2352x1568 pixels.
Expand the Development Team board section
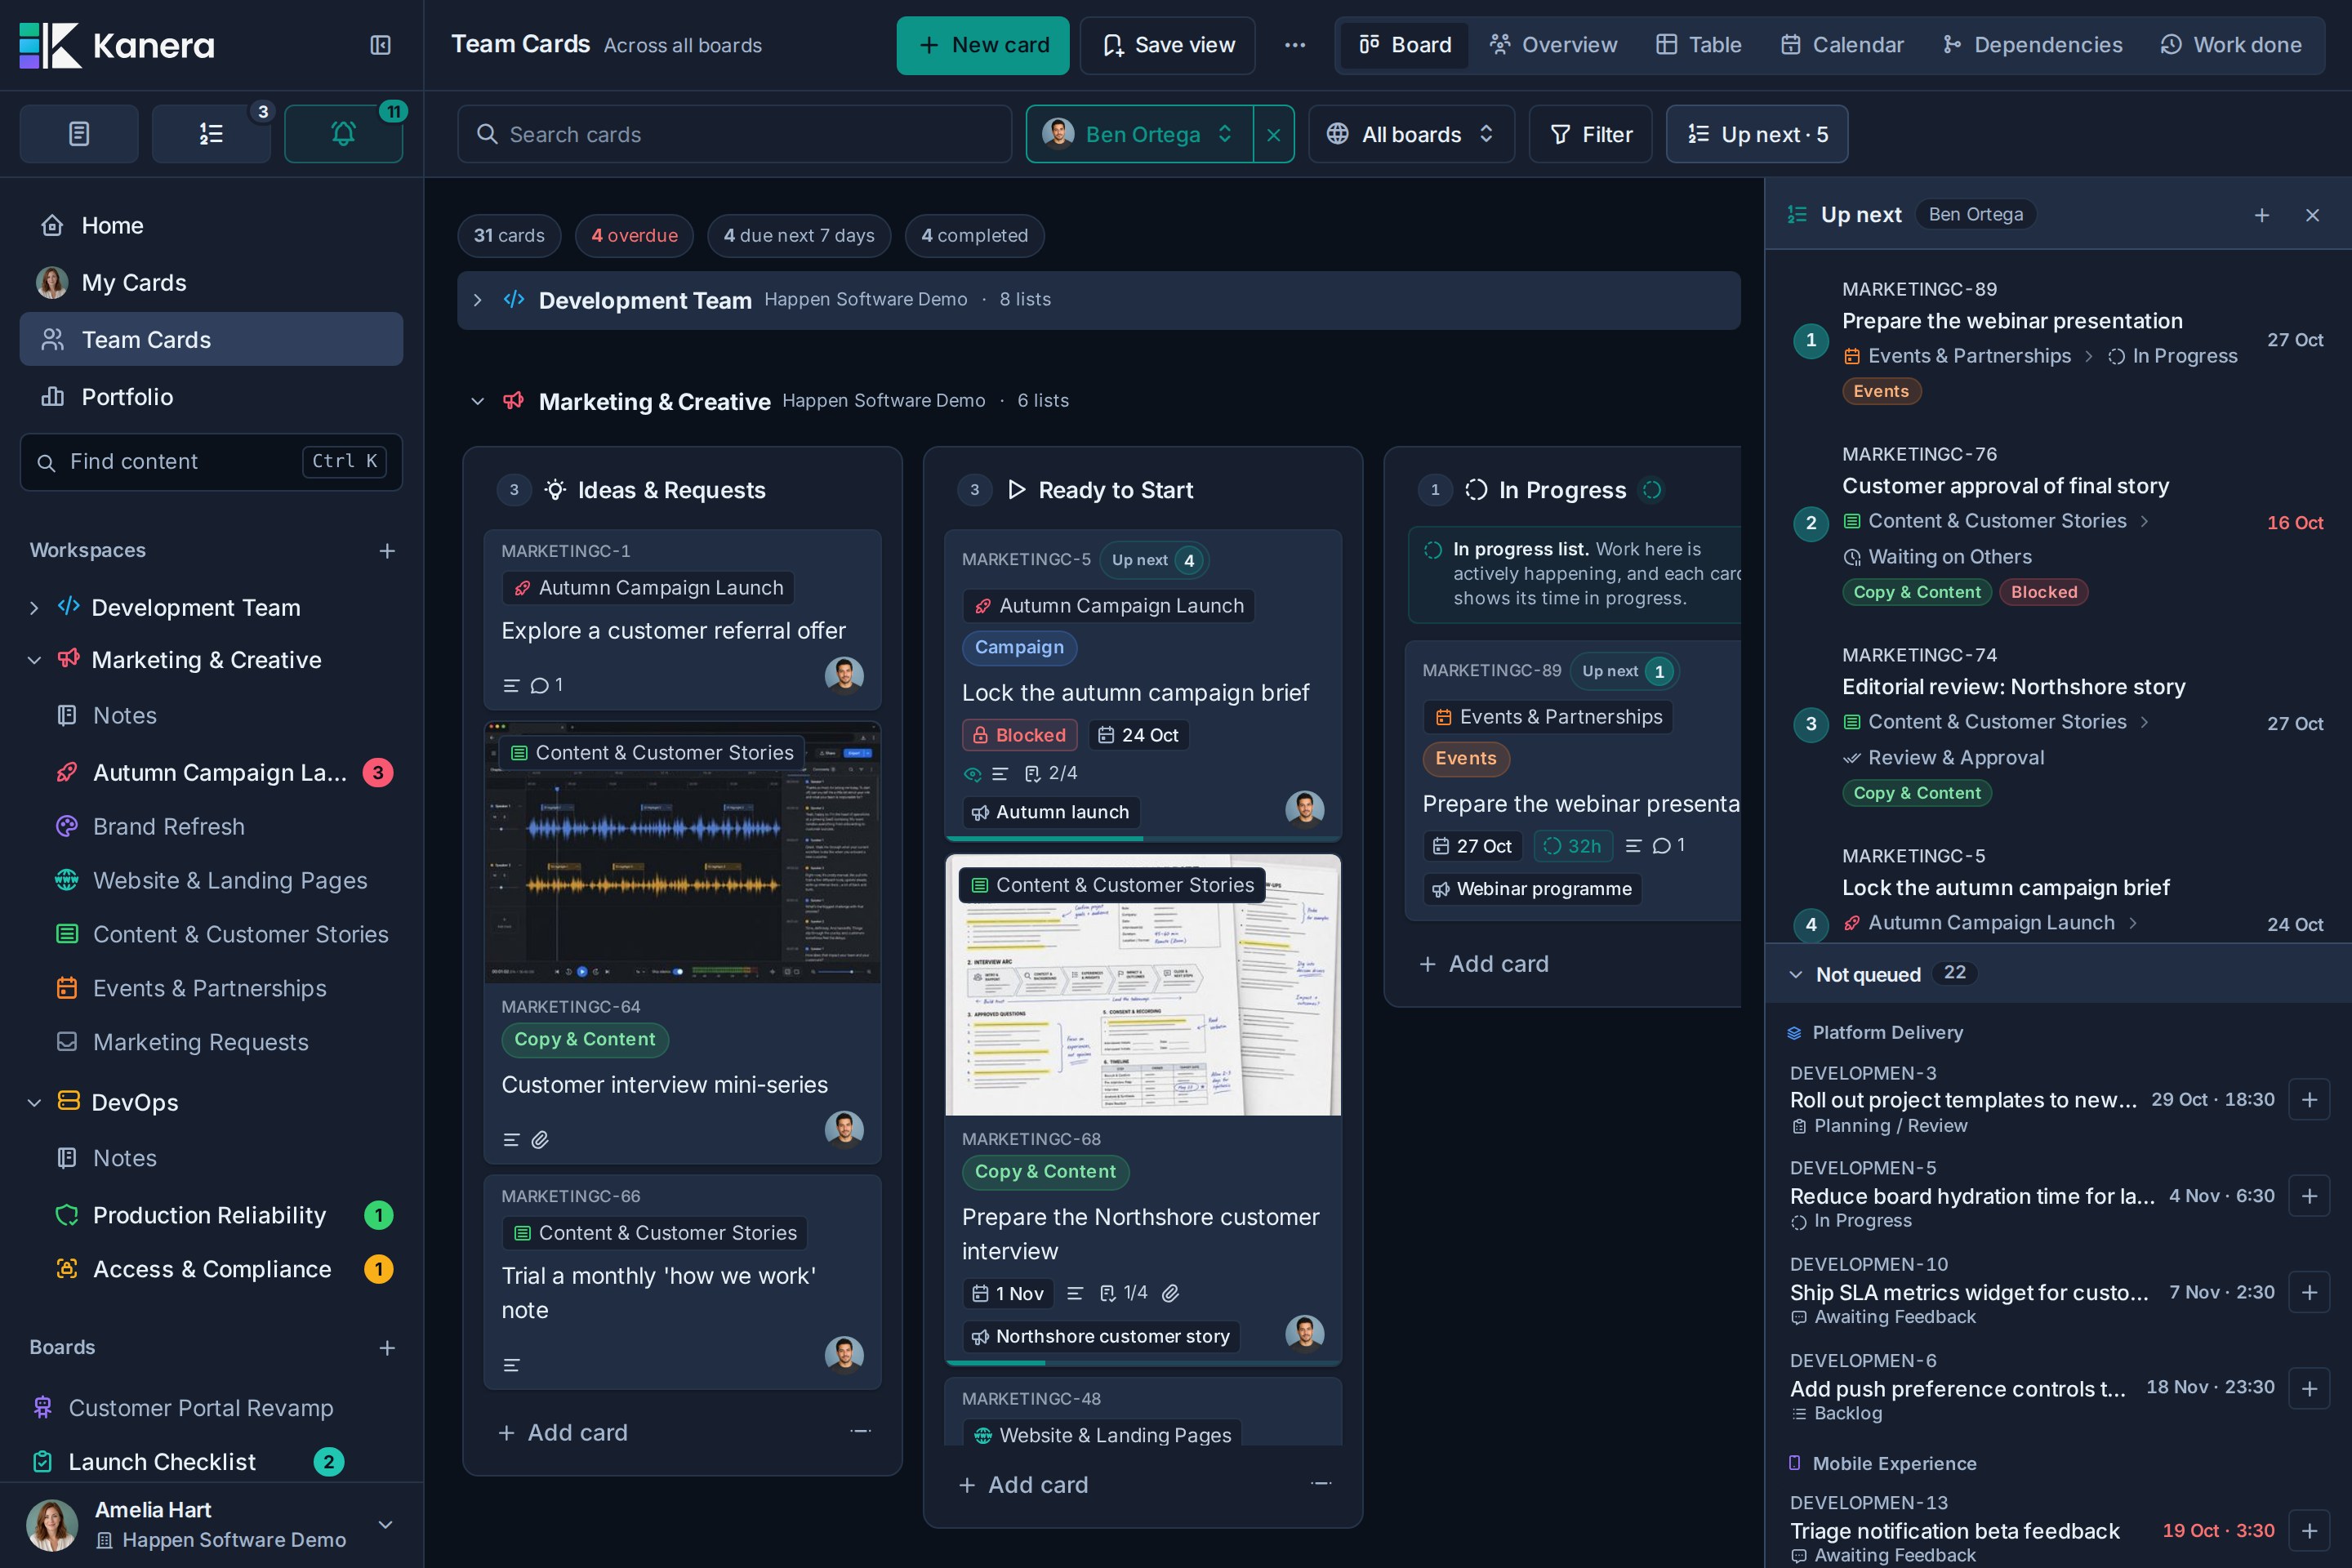(x=478, y=300)
